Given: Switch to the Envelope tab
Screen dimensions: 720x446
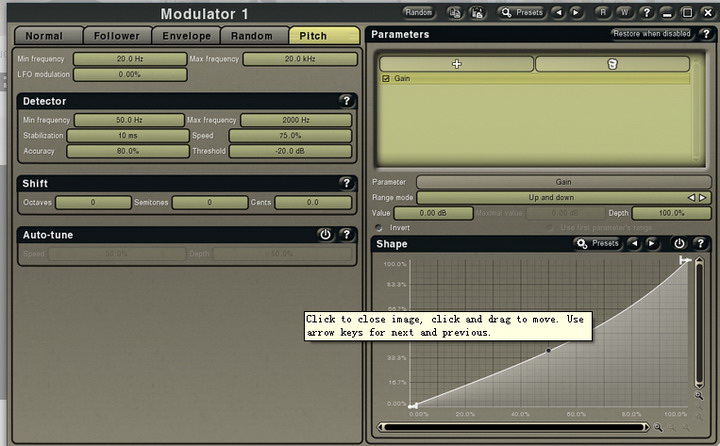Looking at the screenshot, I should 186,36.
